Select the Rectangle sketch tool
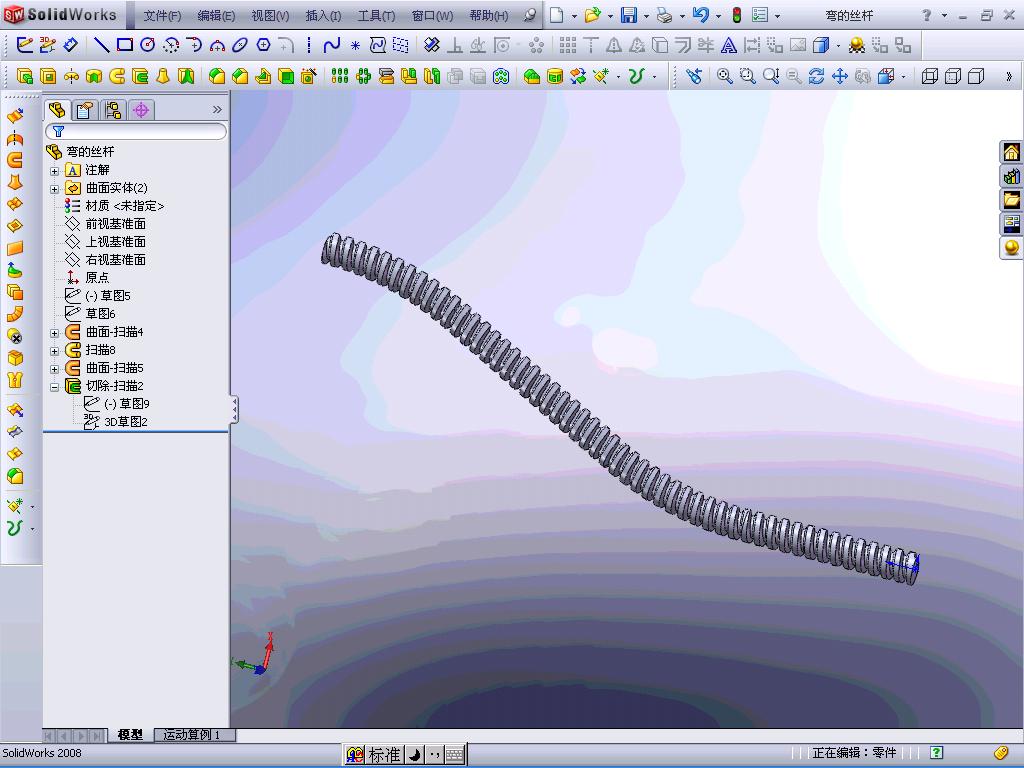This screenshot has width=1024, height=768. tap(124, 45)
